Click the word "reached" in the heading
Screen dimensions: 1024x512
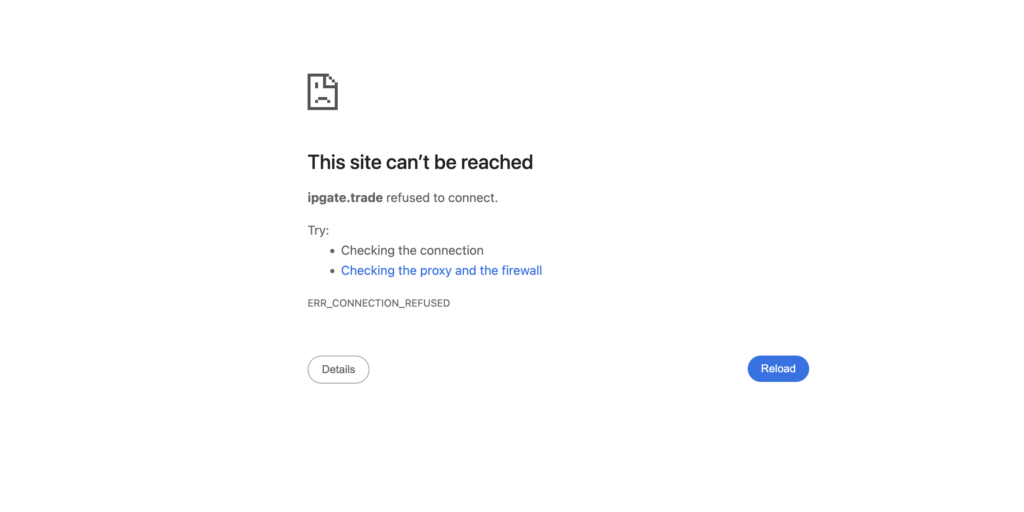point(497,162)
